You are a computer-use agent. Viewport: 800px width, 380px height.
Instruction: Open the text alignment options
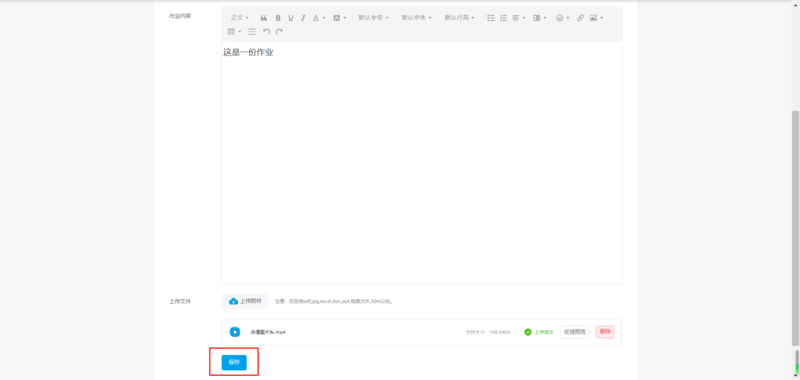pyautogui.click(x=518, y=18)
